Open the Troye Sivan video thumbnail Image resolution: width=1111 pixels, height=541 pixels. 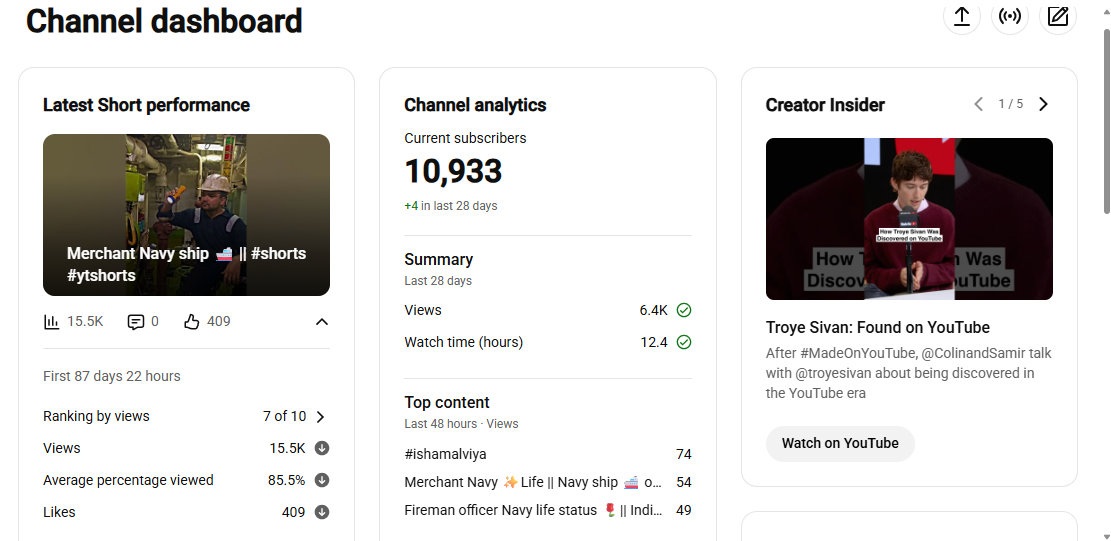[x=909, y=219]
